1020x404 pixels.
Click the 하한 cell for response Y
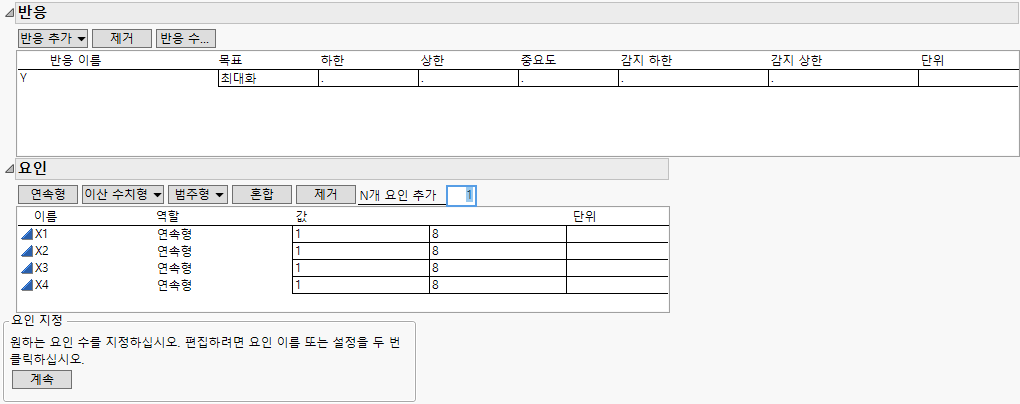tap(368, 78)
